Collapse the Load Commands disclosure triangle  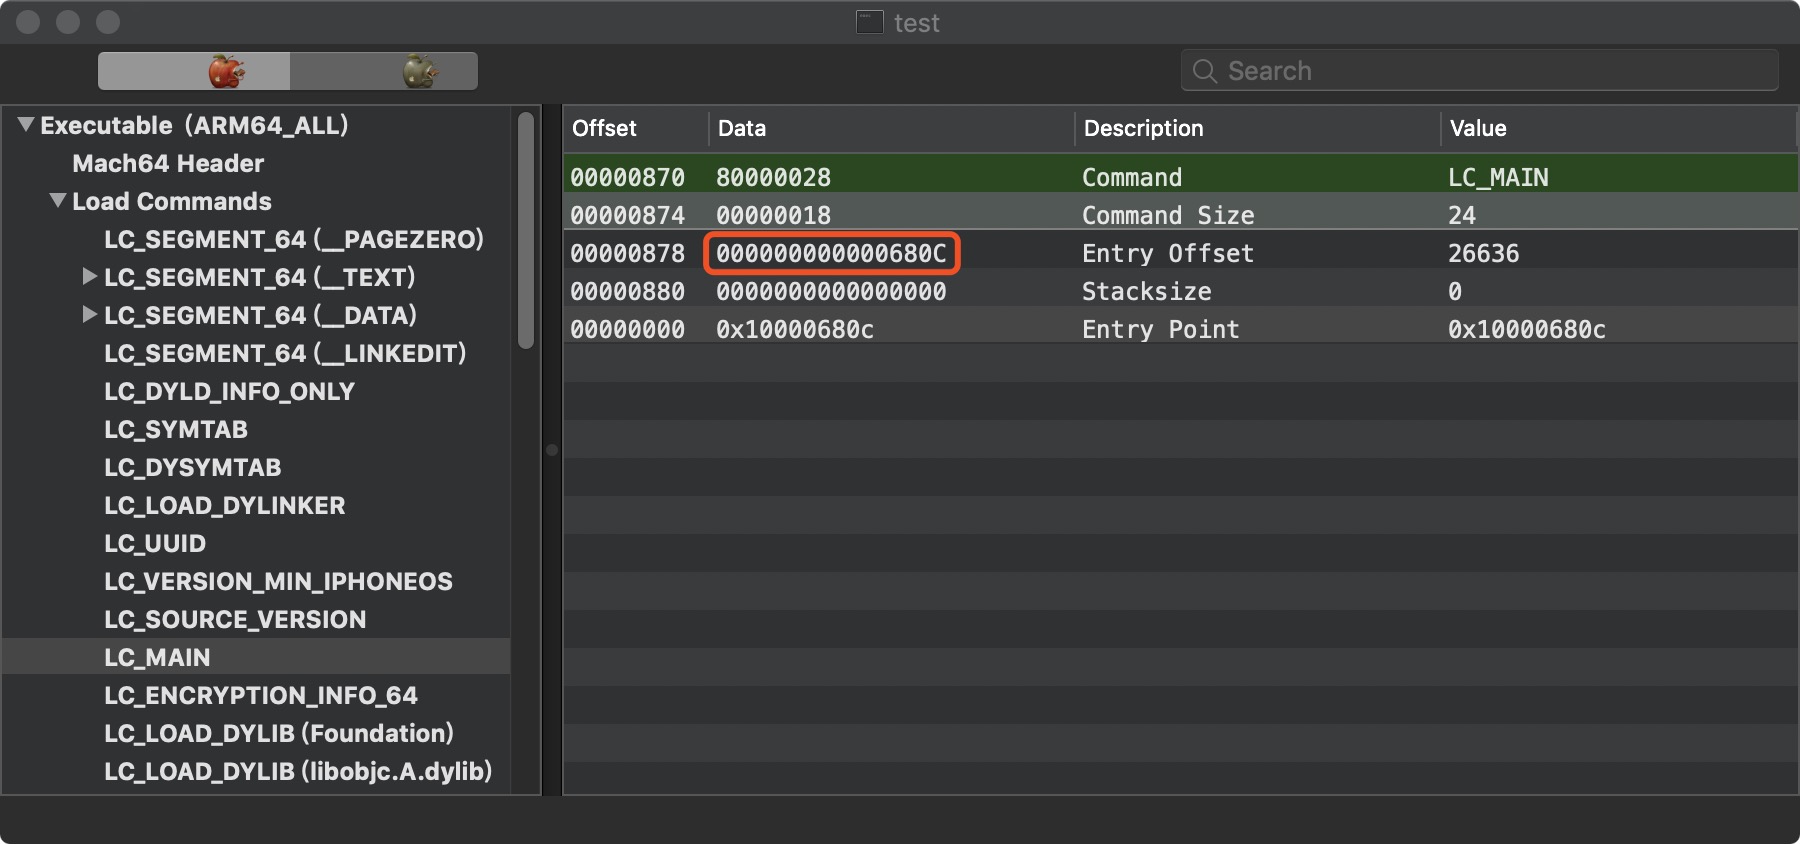(58, 201)
